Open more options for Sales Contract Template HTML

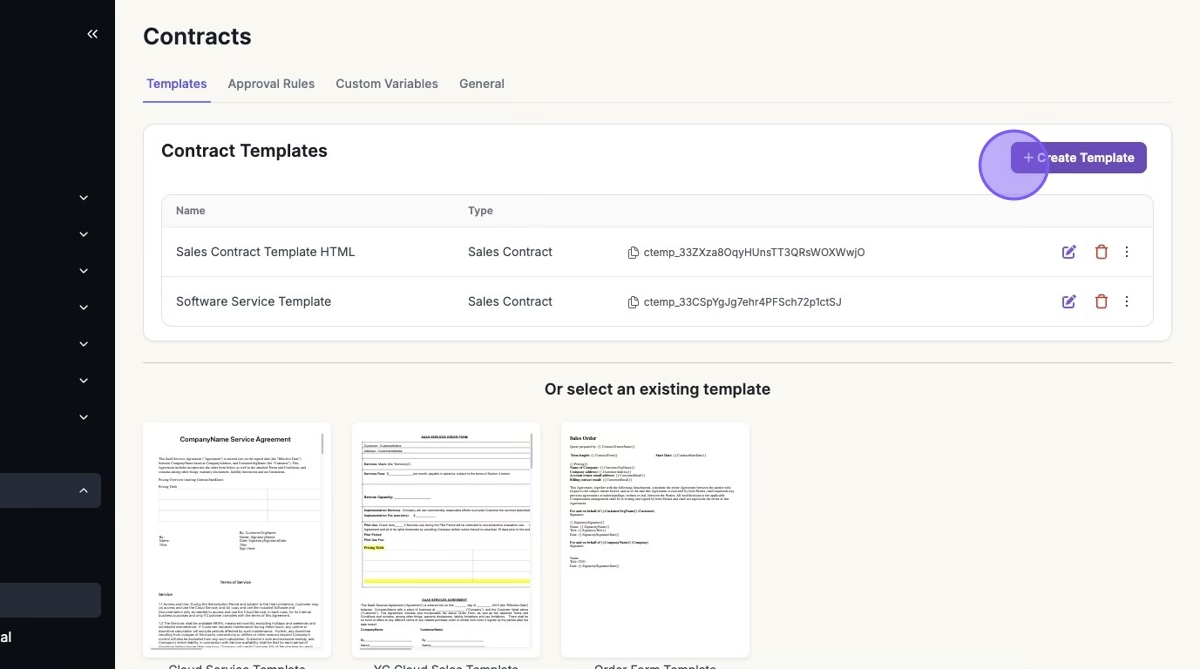pyautogui.click(x=1127, y=252)
